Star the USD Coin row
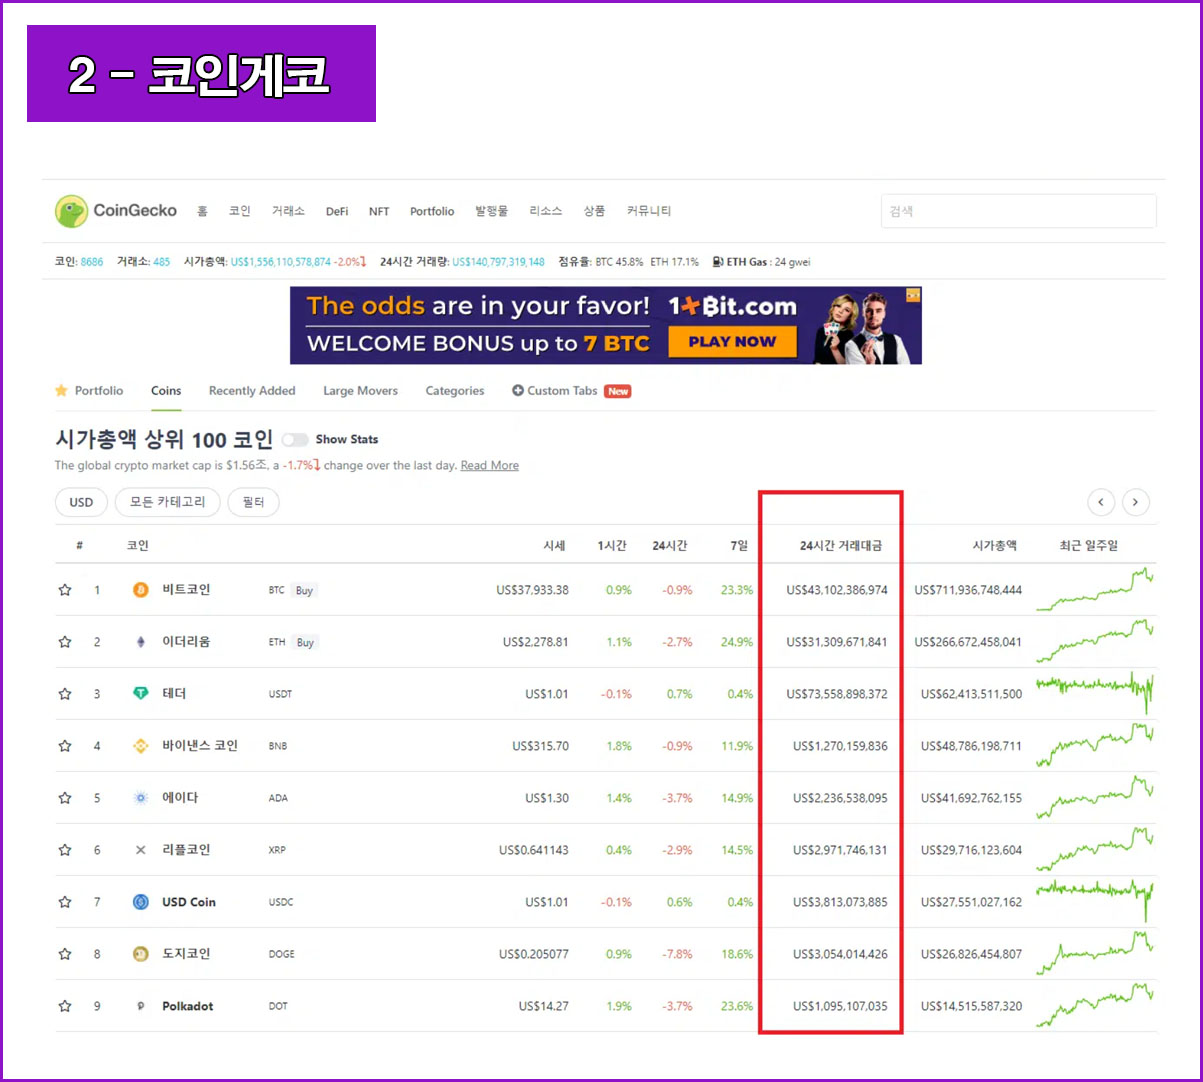The width and height of the screenshot is (1203, 1082). coord(65,902)
